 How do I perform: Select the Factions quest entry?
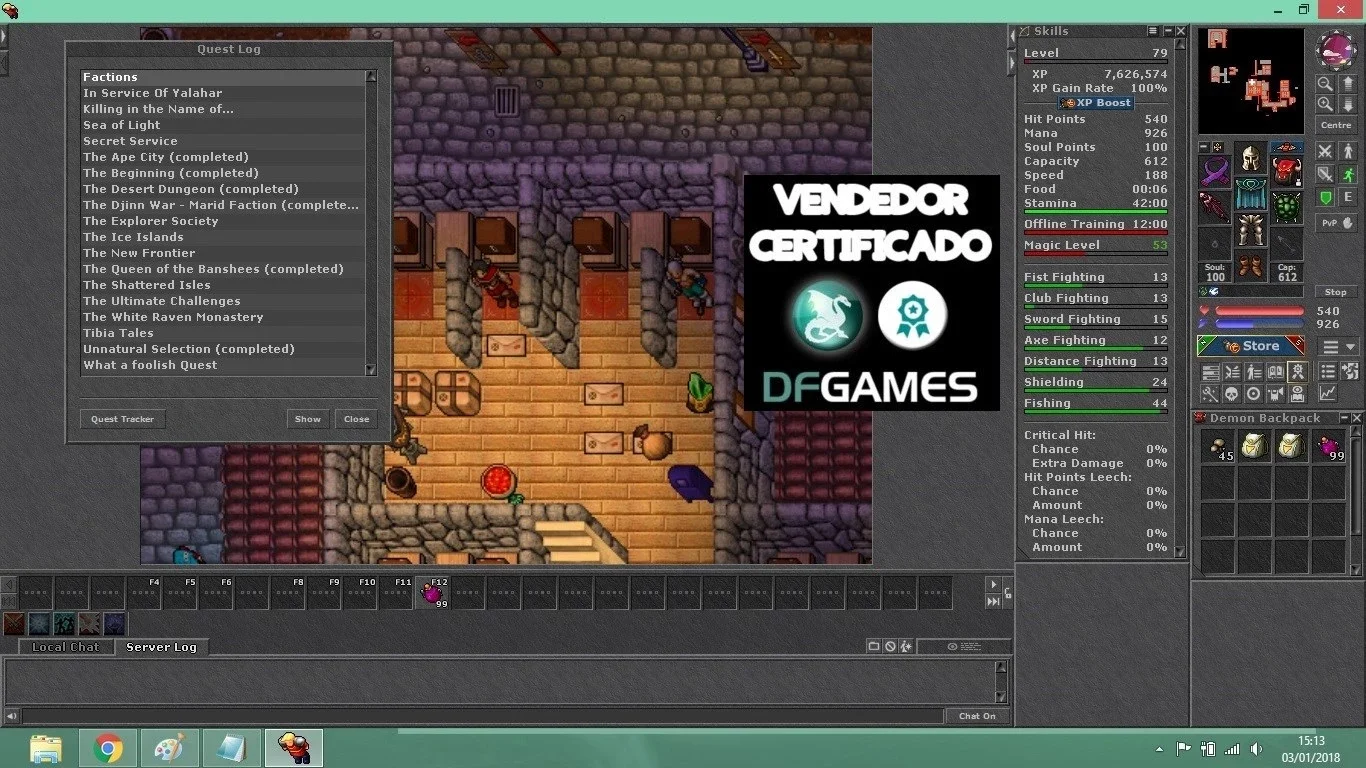tap(222, 77)
